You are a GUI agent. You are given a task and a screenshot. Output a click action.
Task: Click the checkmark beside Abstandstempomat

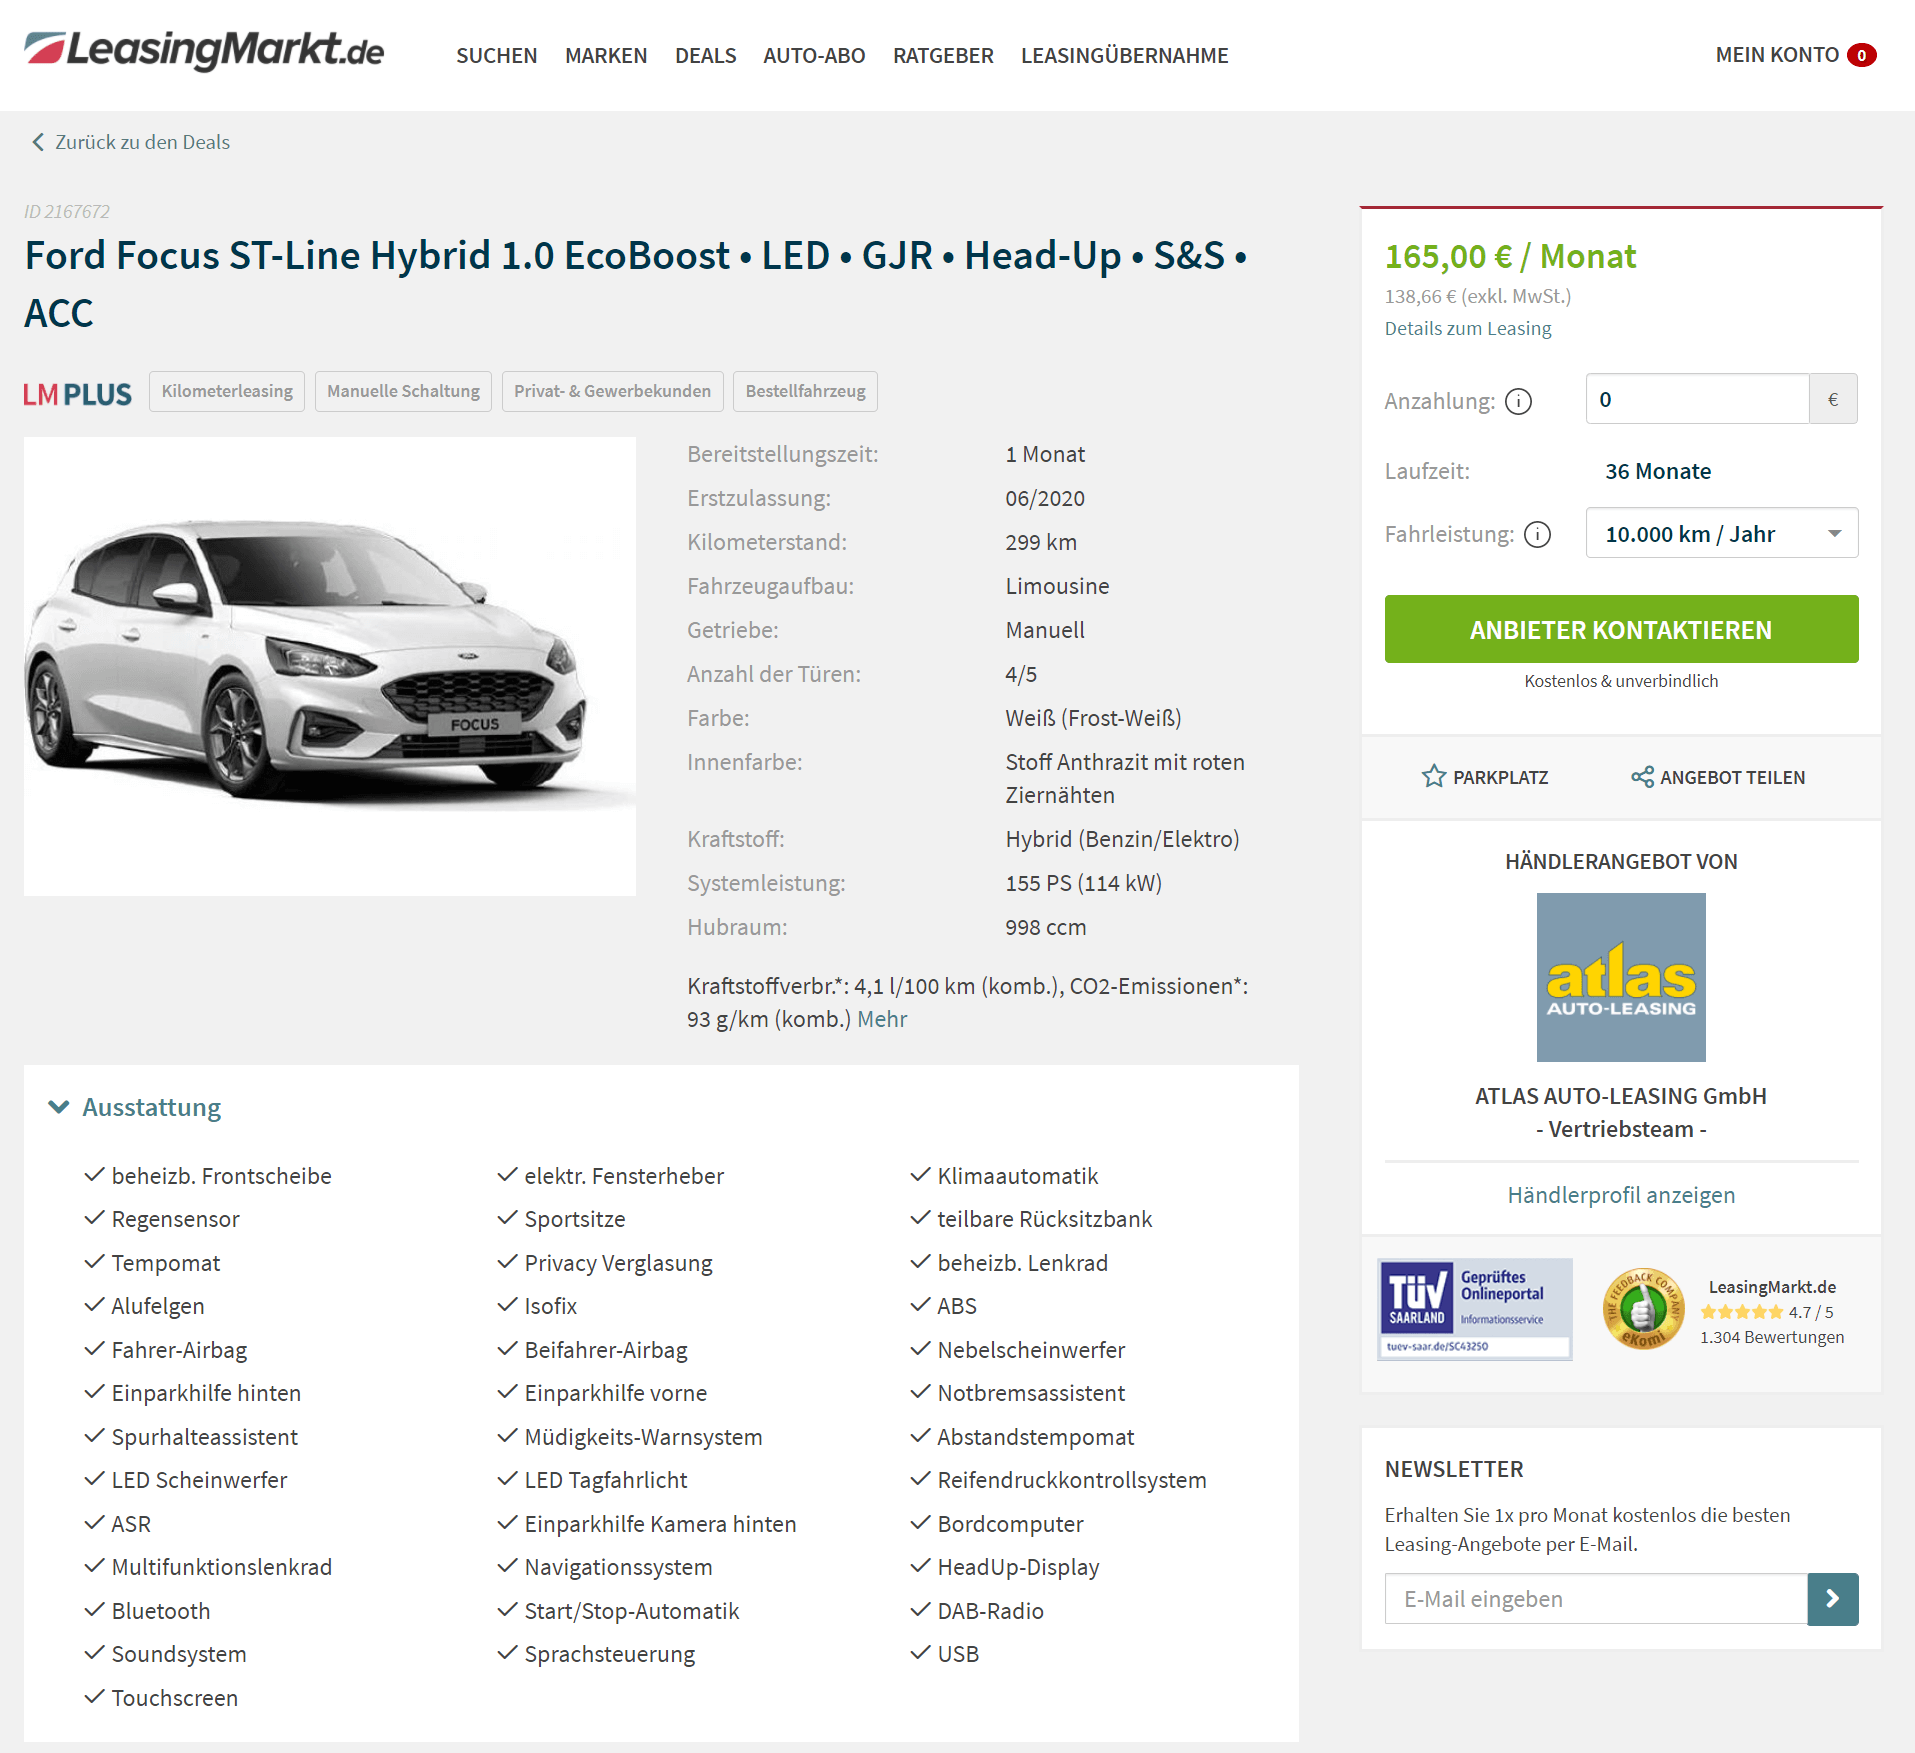click(x=921, y=1435)
